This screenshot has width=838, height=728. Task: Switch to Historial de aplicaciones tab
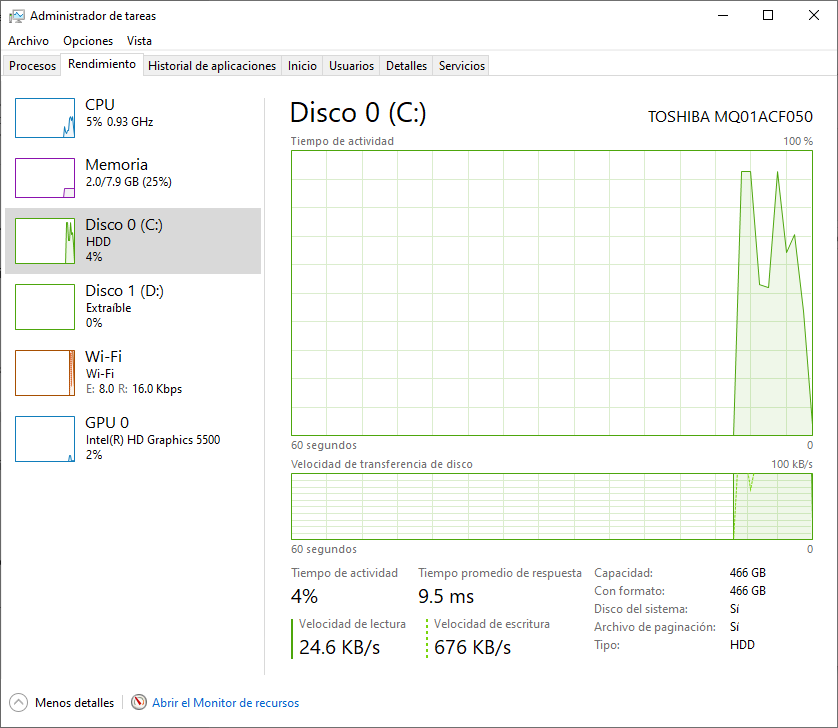coord(212,66)
